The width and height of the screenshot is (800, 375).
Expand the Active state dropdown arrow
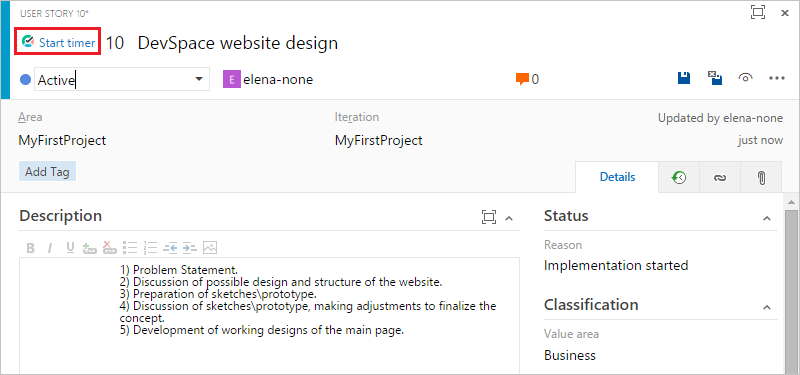tap(199, 80)
